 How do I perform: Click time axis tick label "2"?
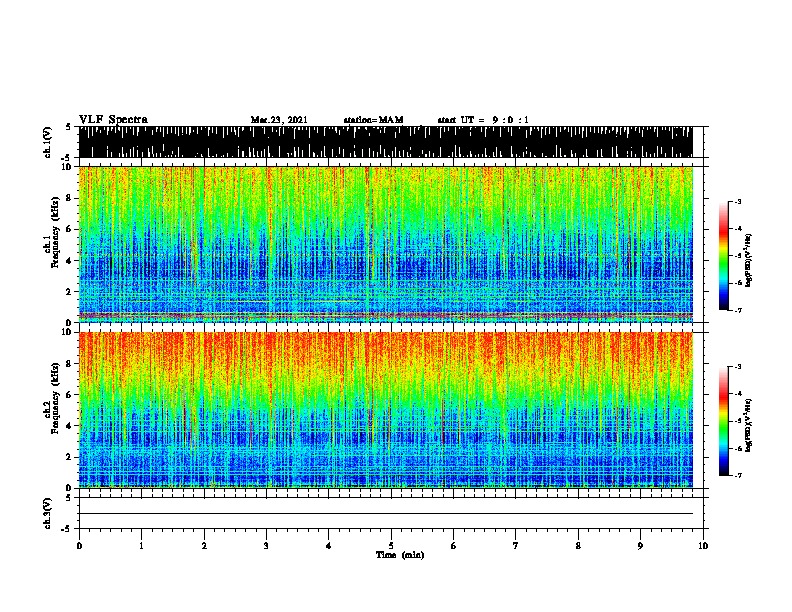(x=204, y=546)
